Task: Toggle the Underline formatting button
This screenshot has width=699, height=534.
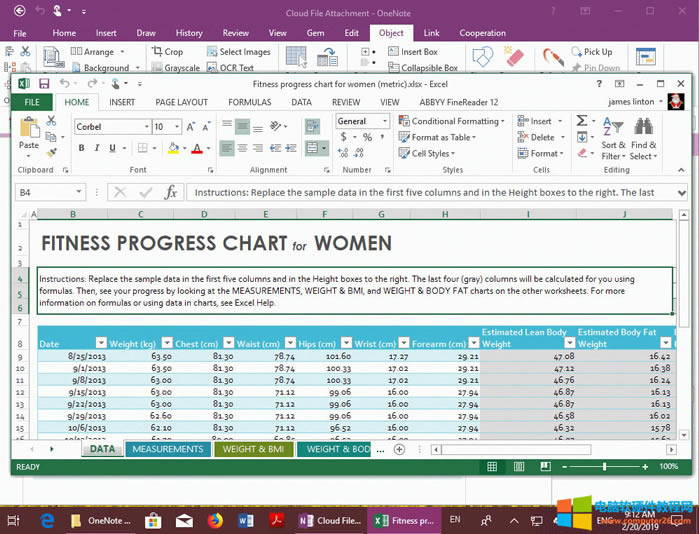Action: tap(115, 148)
